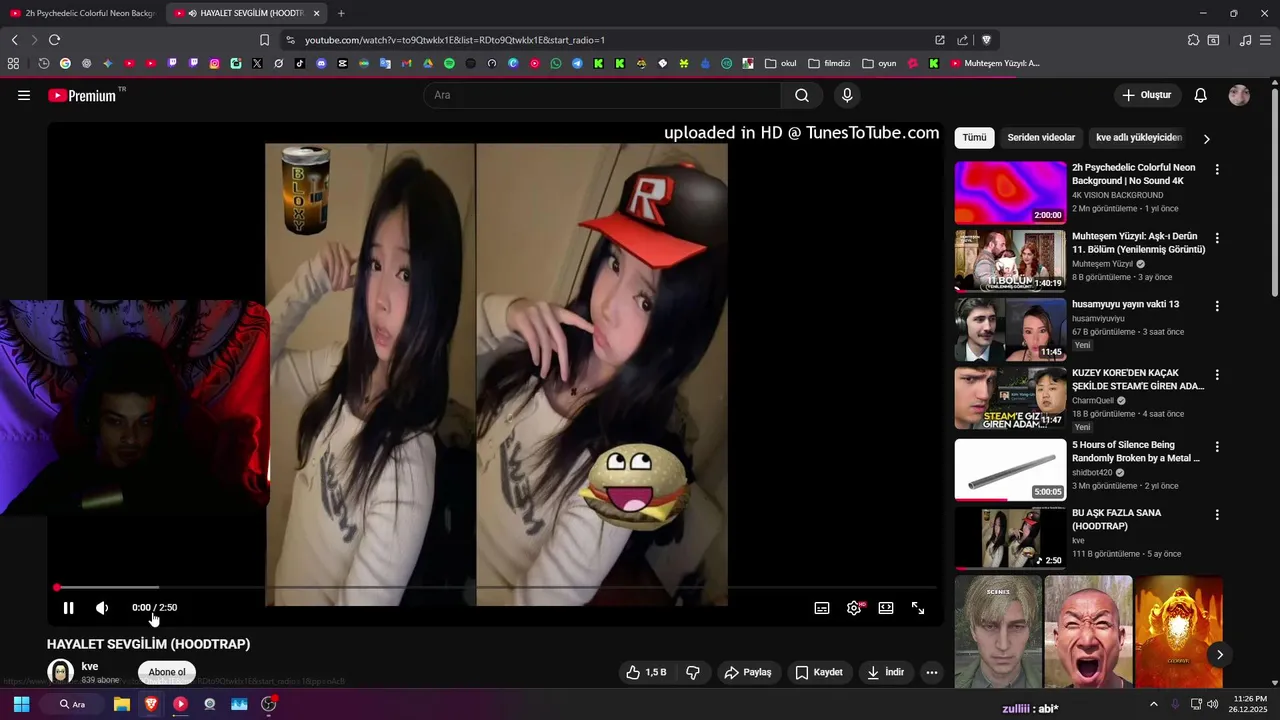Click the youtube.com address bar URL
The width and height of the screenshot is (1280, 720).
tap(455, 40)
